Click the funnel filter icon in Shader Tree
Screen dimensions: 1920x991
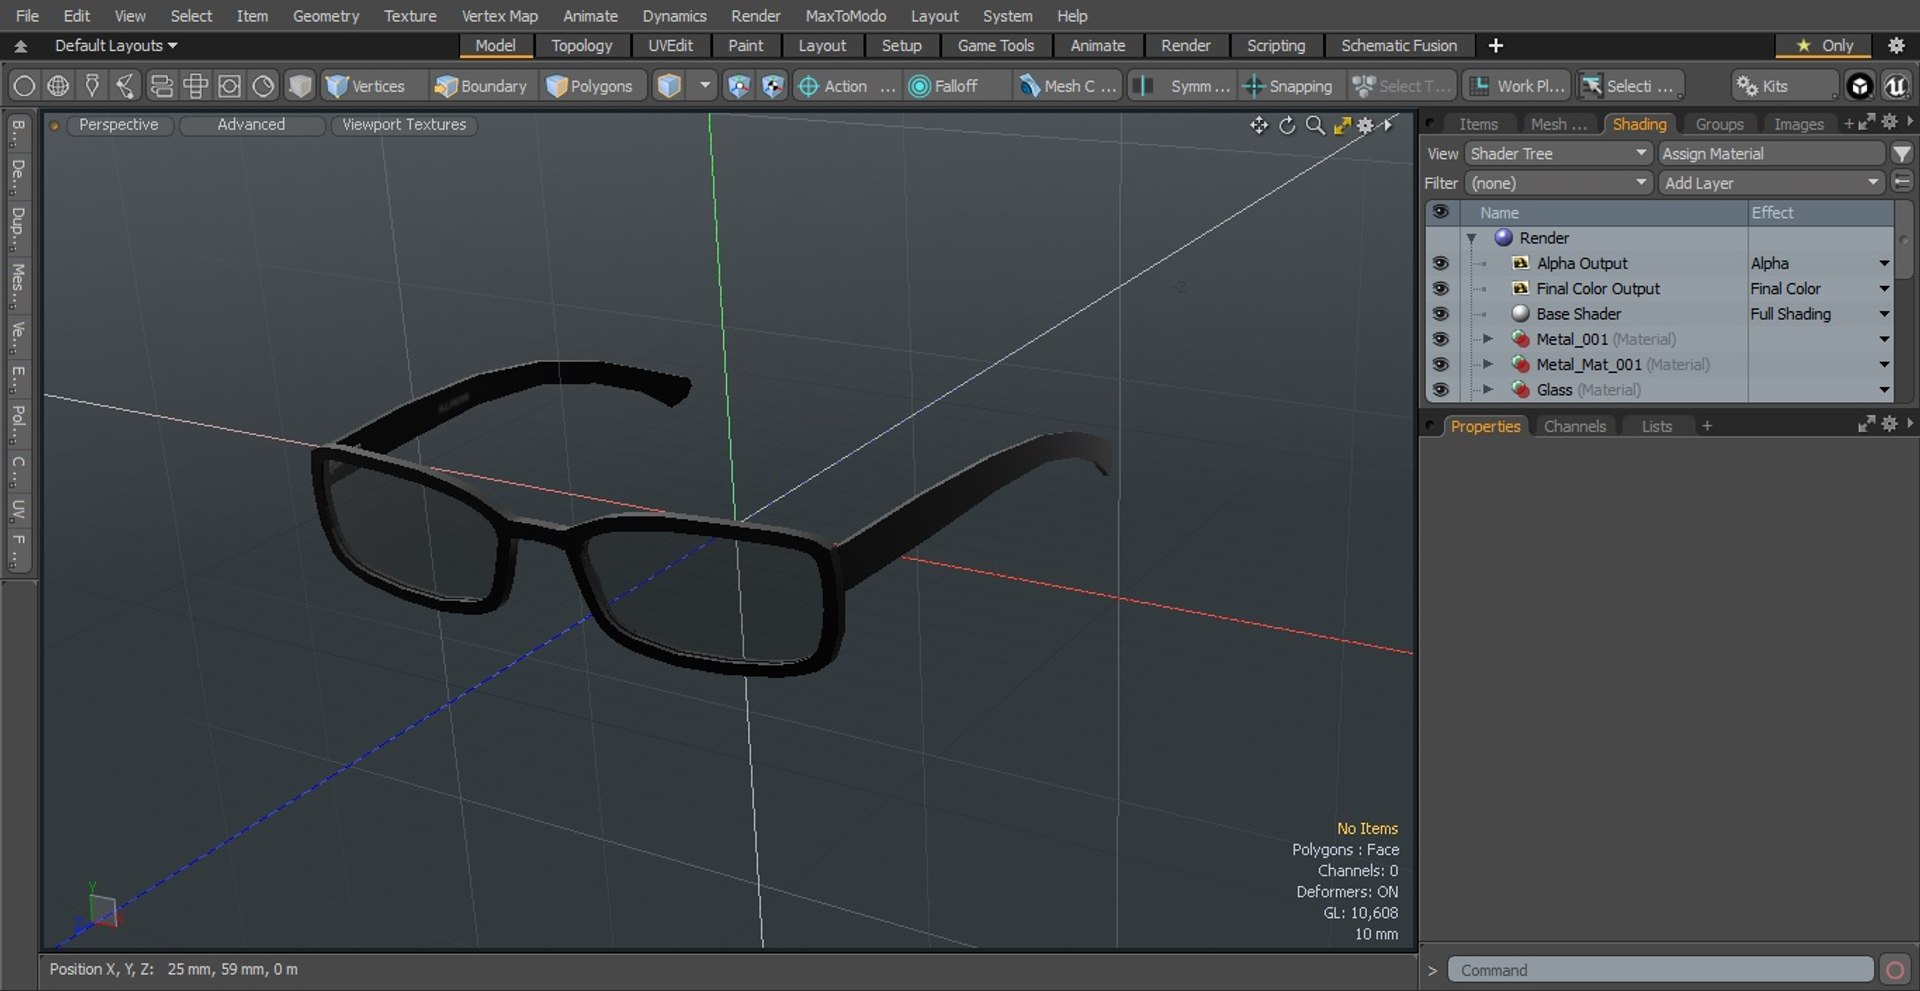(x=1901, y=153)
